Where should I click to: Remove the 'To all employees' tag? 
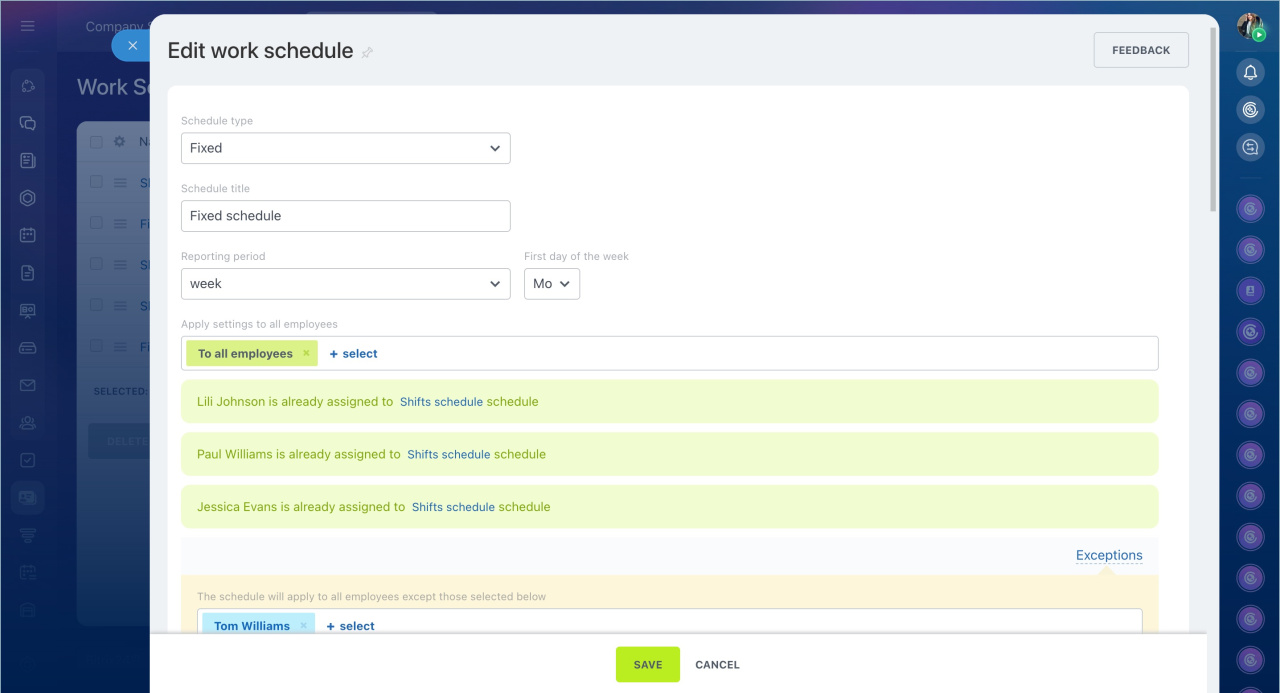click(306, 354)
